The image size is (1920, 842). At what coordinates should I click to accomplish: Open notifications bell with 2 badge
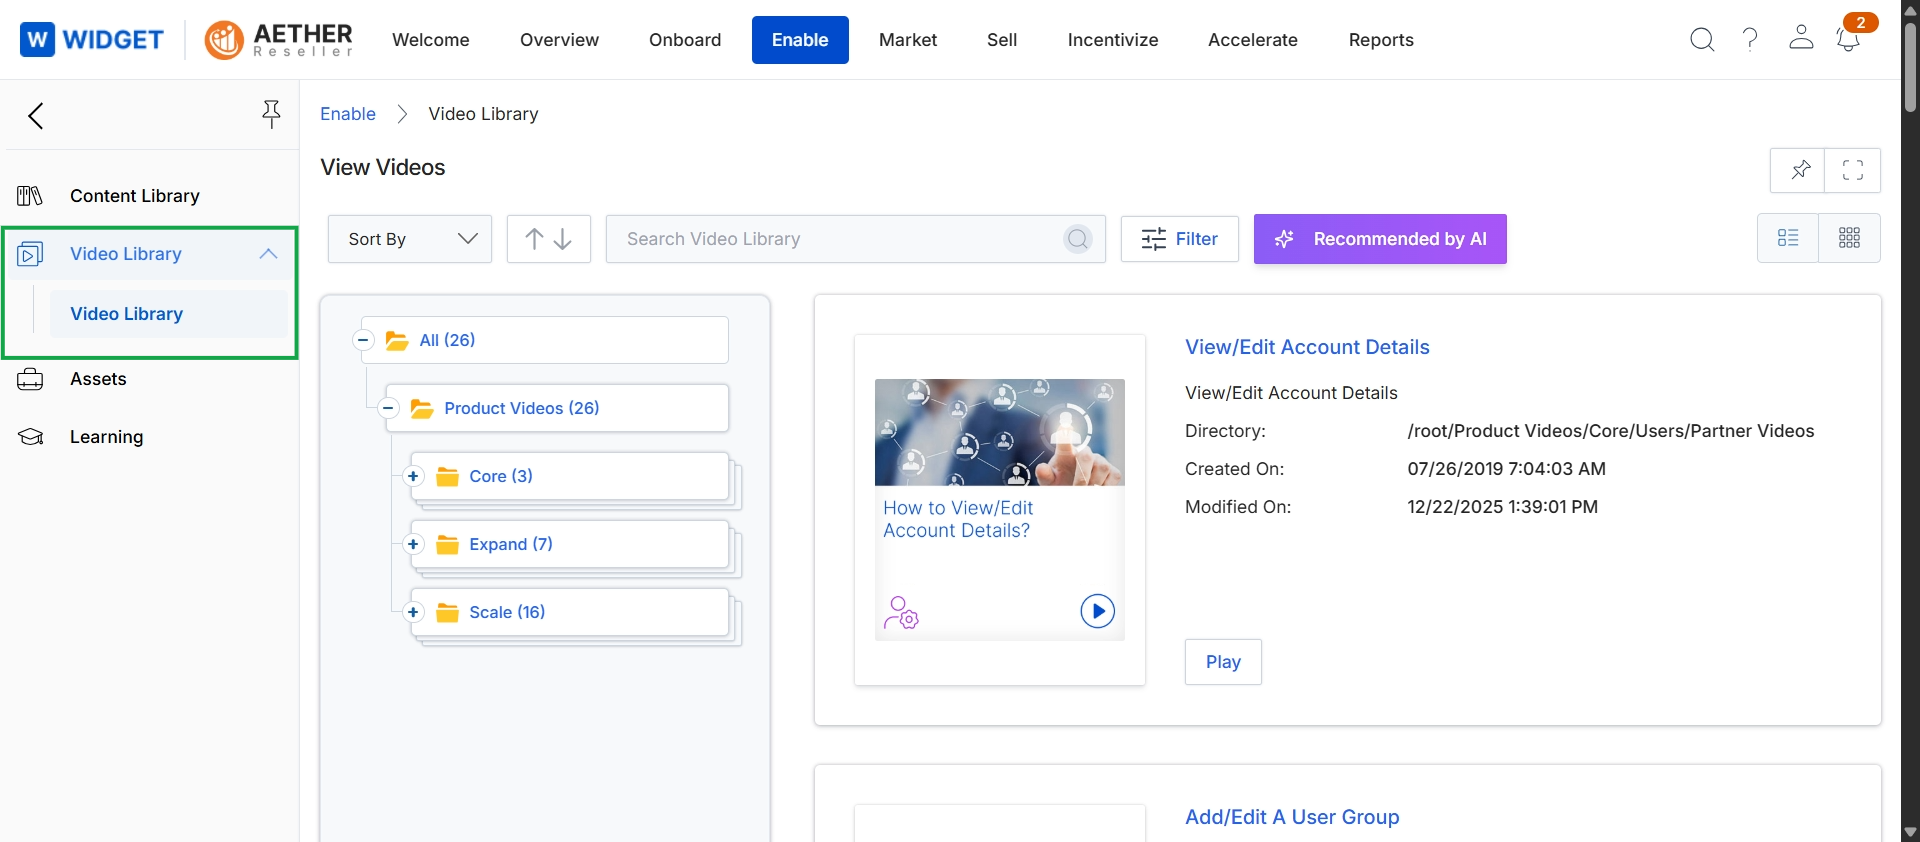coord(1848,40)
